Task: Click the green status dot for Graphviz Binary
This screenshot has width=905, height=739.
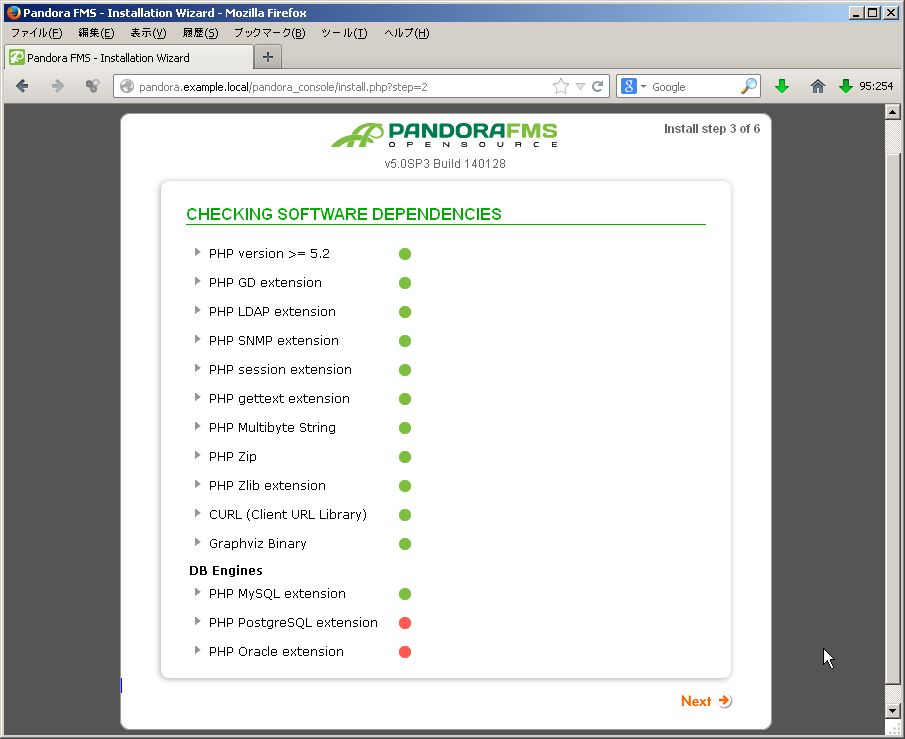Action: (x=405, y=544)
